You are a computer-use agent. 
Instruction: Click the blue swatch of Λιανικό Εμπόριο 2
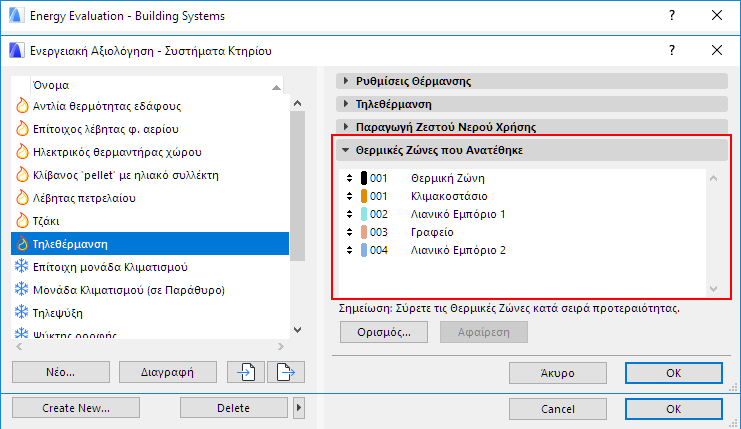[x=364, y=250]
